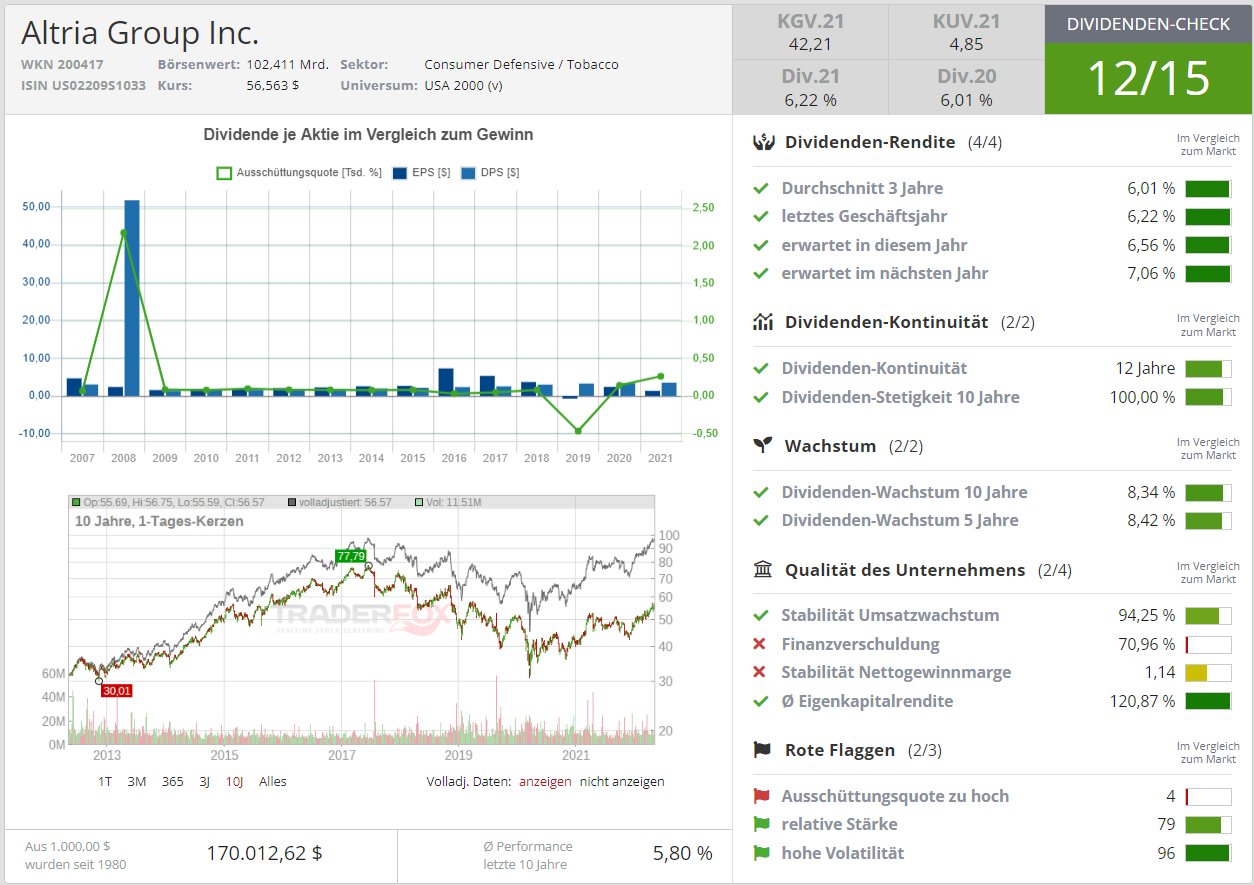Click the USA 2000 (v) Universum value
The height and width of the screenshot is (885, 1254).
coord(464,85)
